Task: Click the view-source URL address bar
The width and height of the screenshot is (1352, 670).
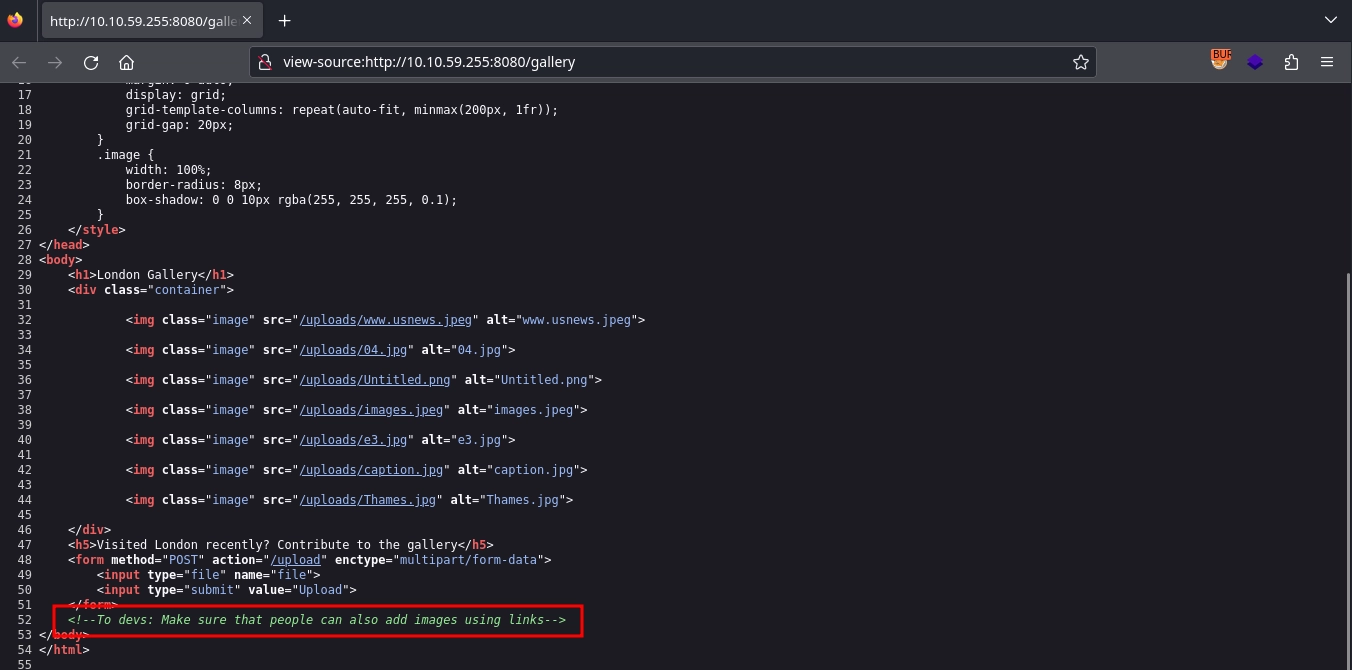Action: pyautogui.click(x=660, y=62)
